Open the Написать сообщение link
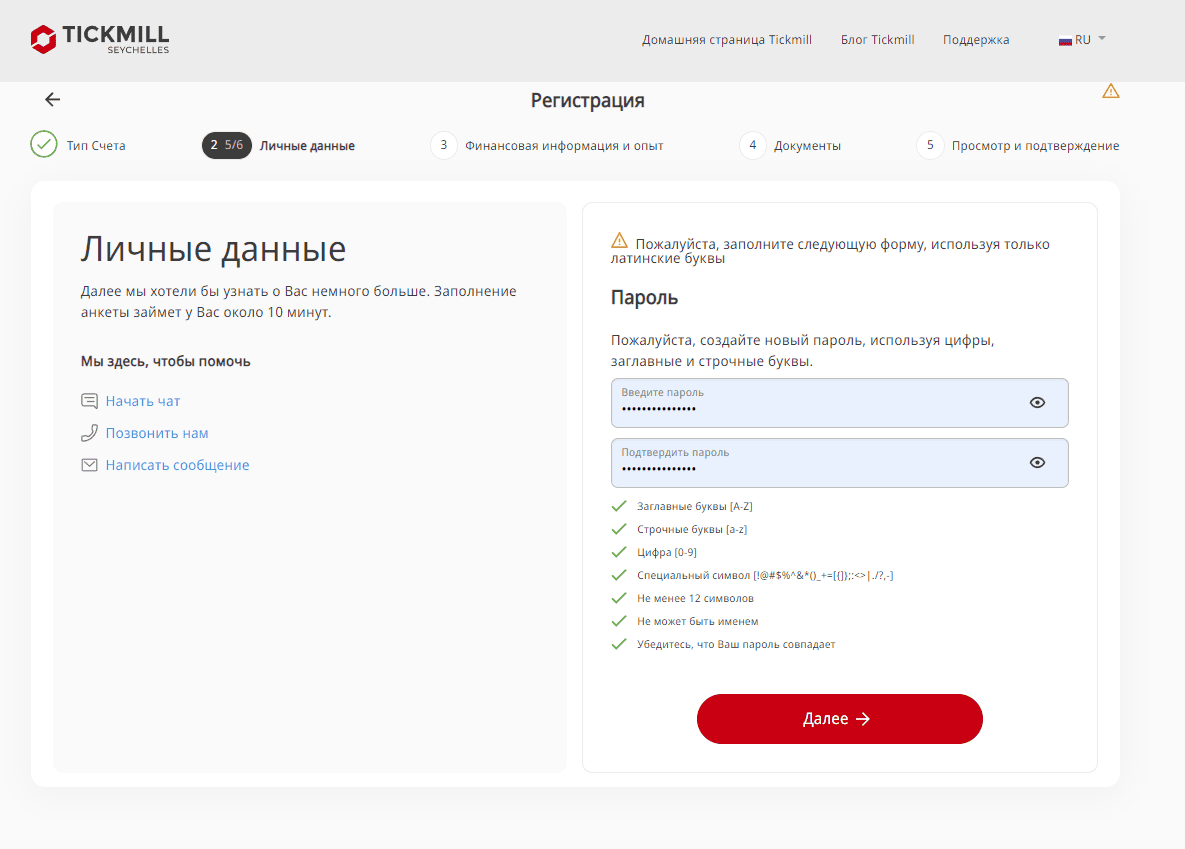The image size is (1185, 849). 177,465
